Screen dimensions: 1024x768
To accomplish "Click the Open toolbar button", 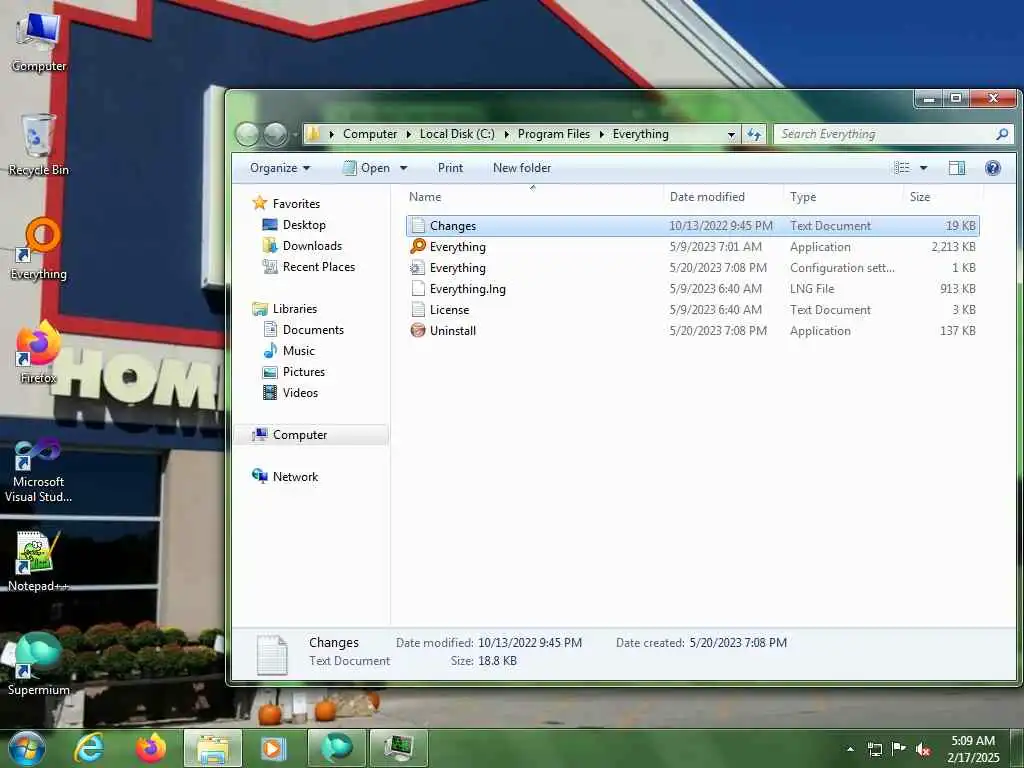I will click(367, 168).
